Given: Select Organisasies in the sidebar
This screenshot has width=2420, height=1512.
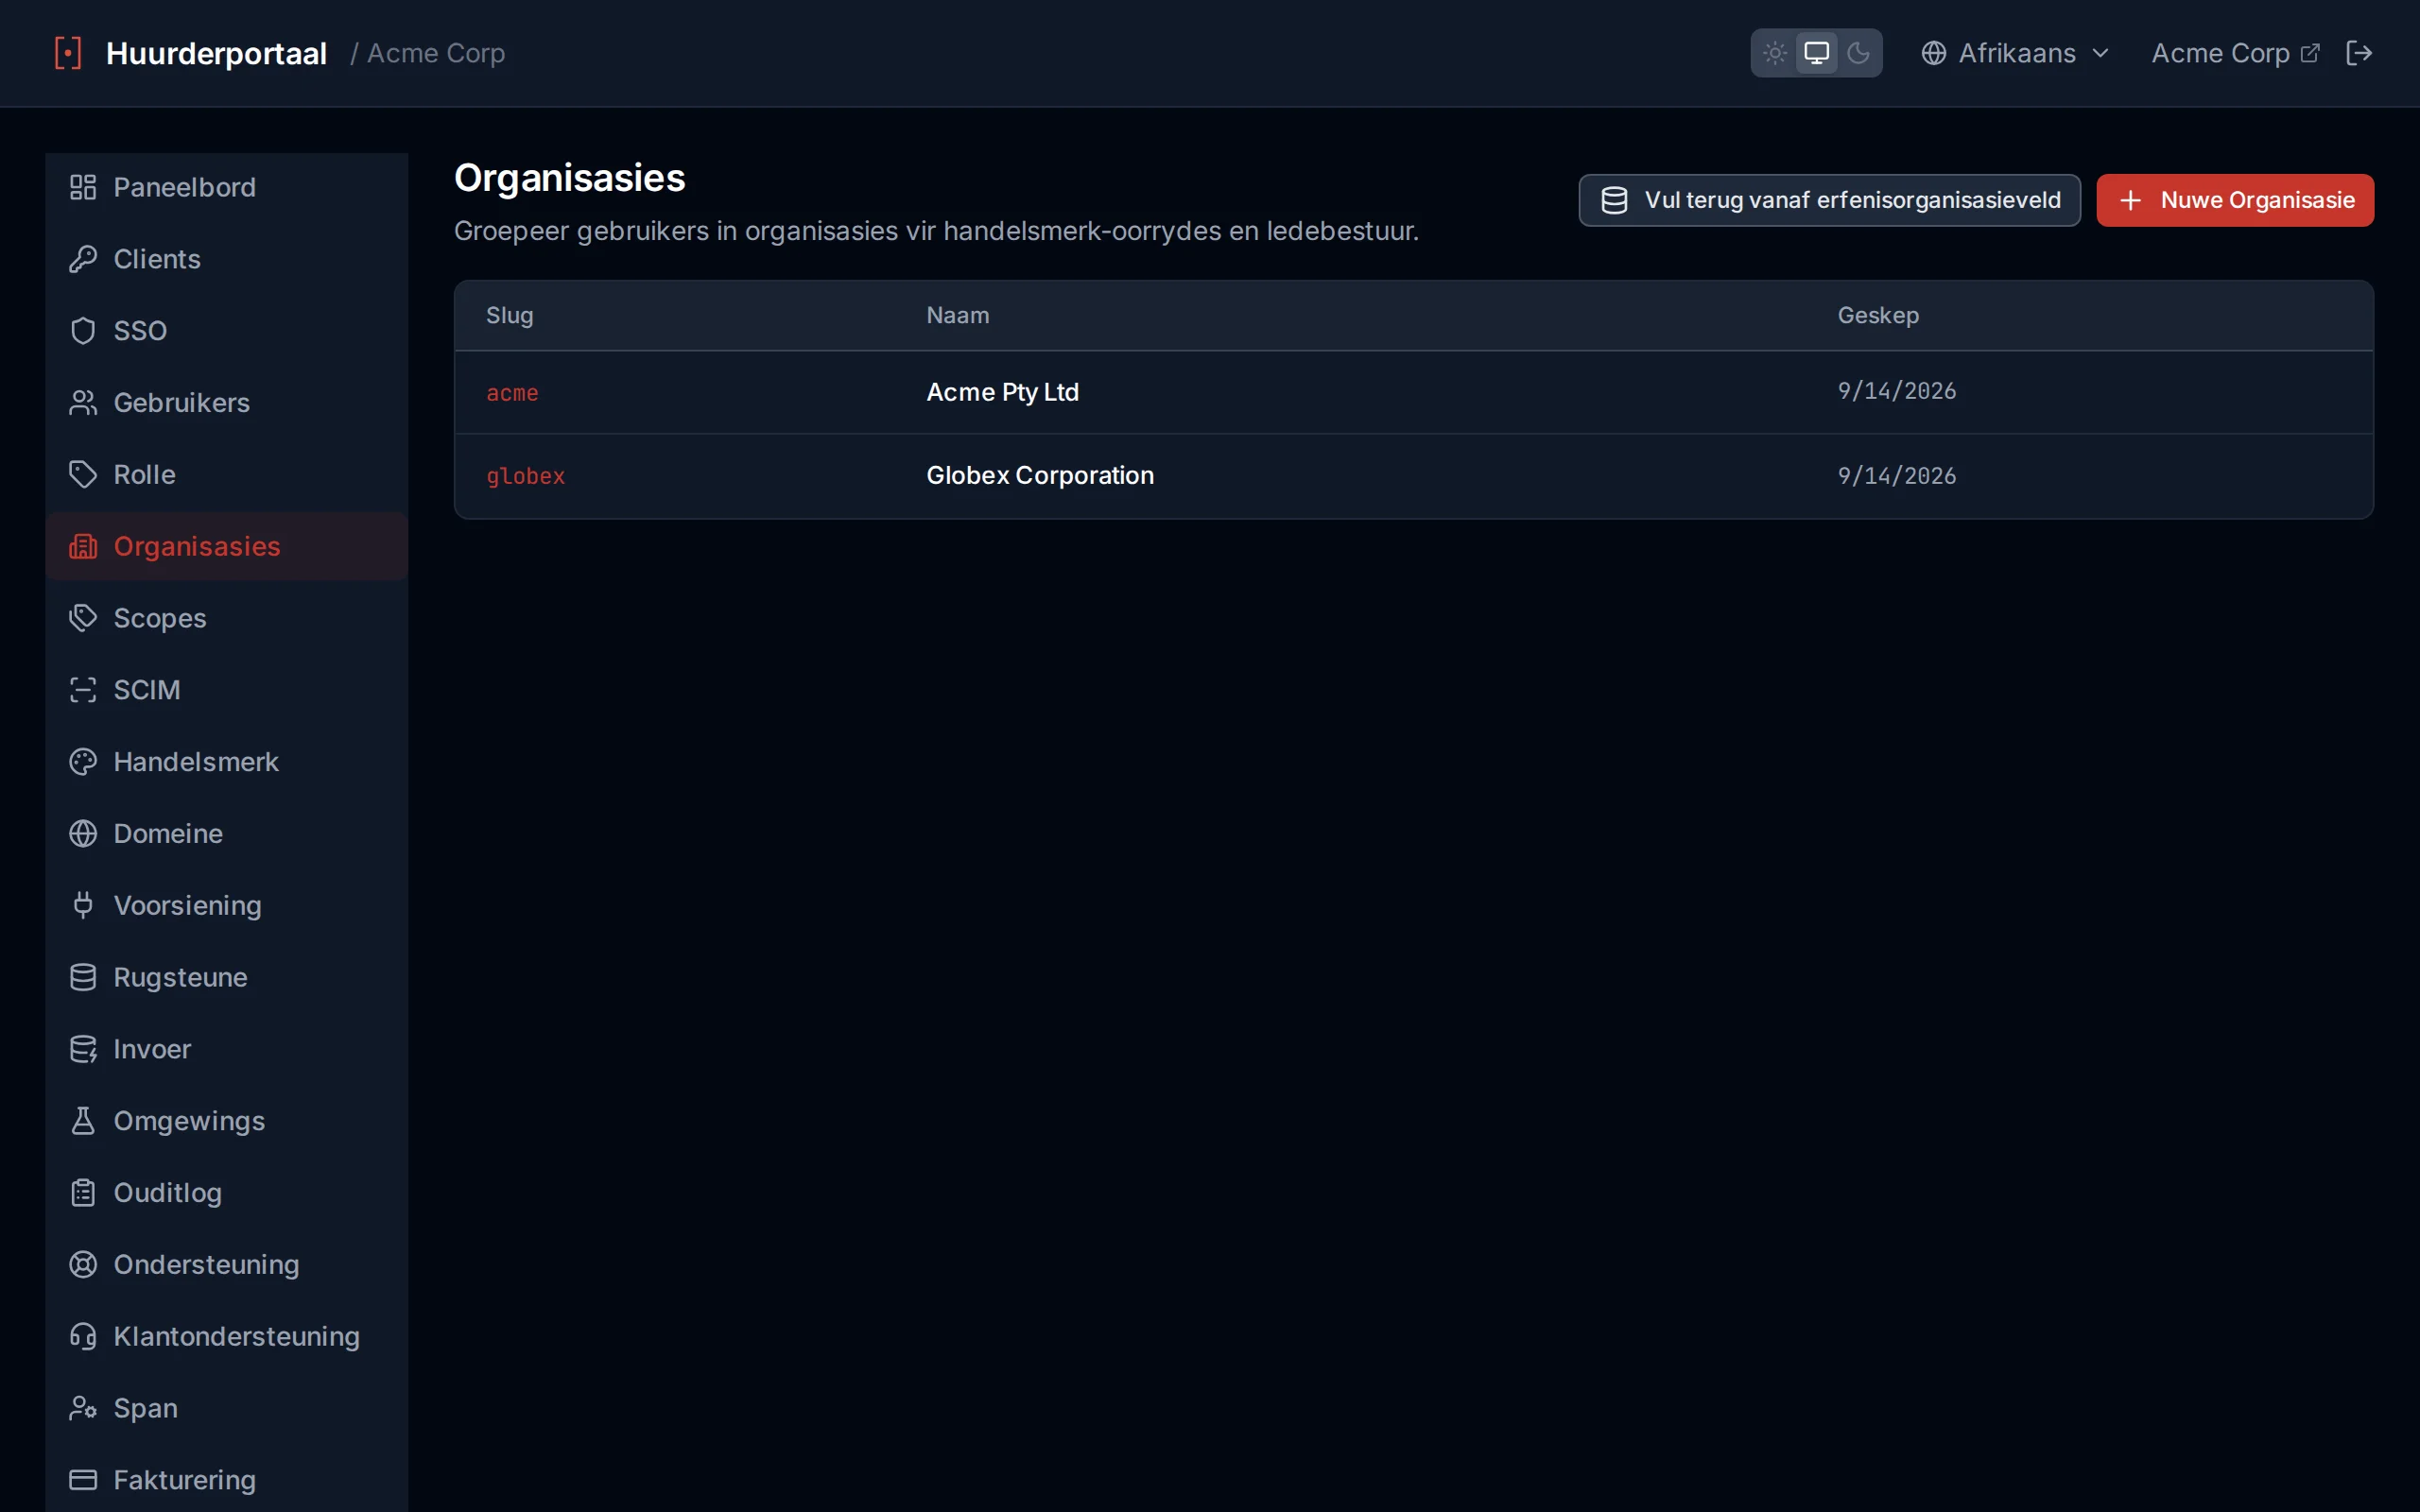Looking at the screenshot, I should point(227,546).
